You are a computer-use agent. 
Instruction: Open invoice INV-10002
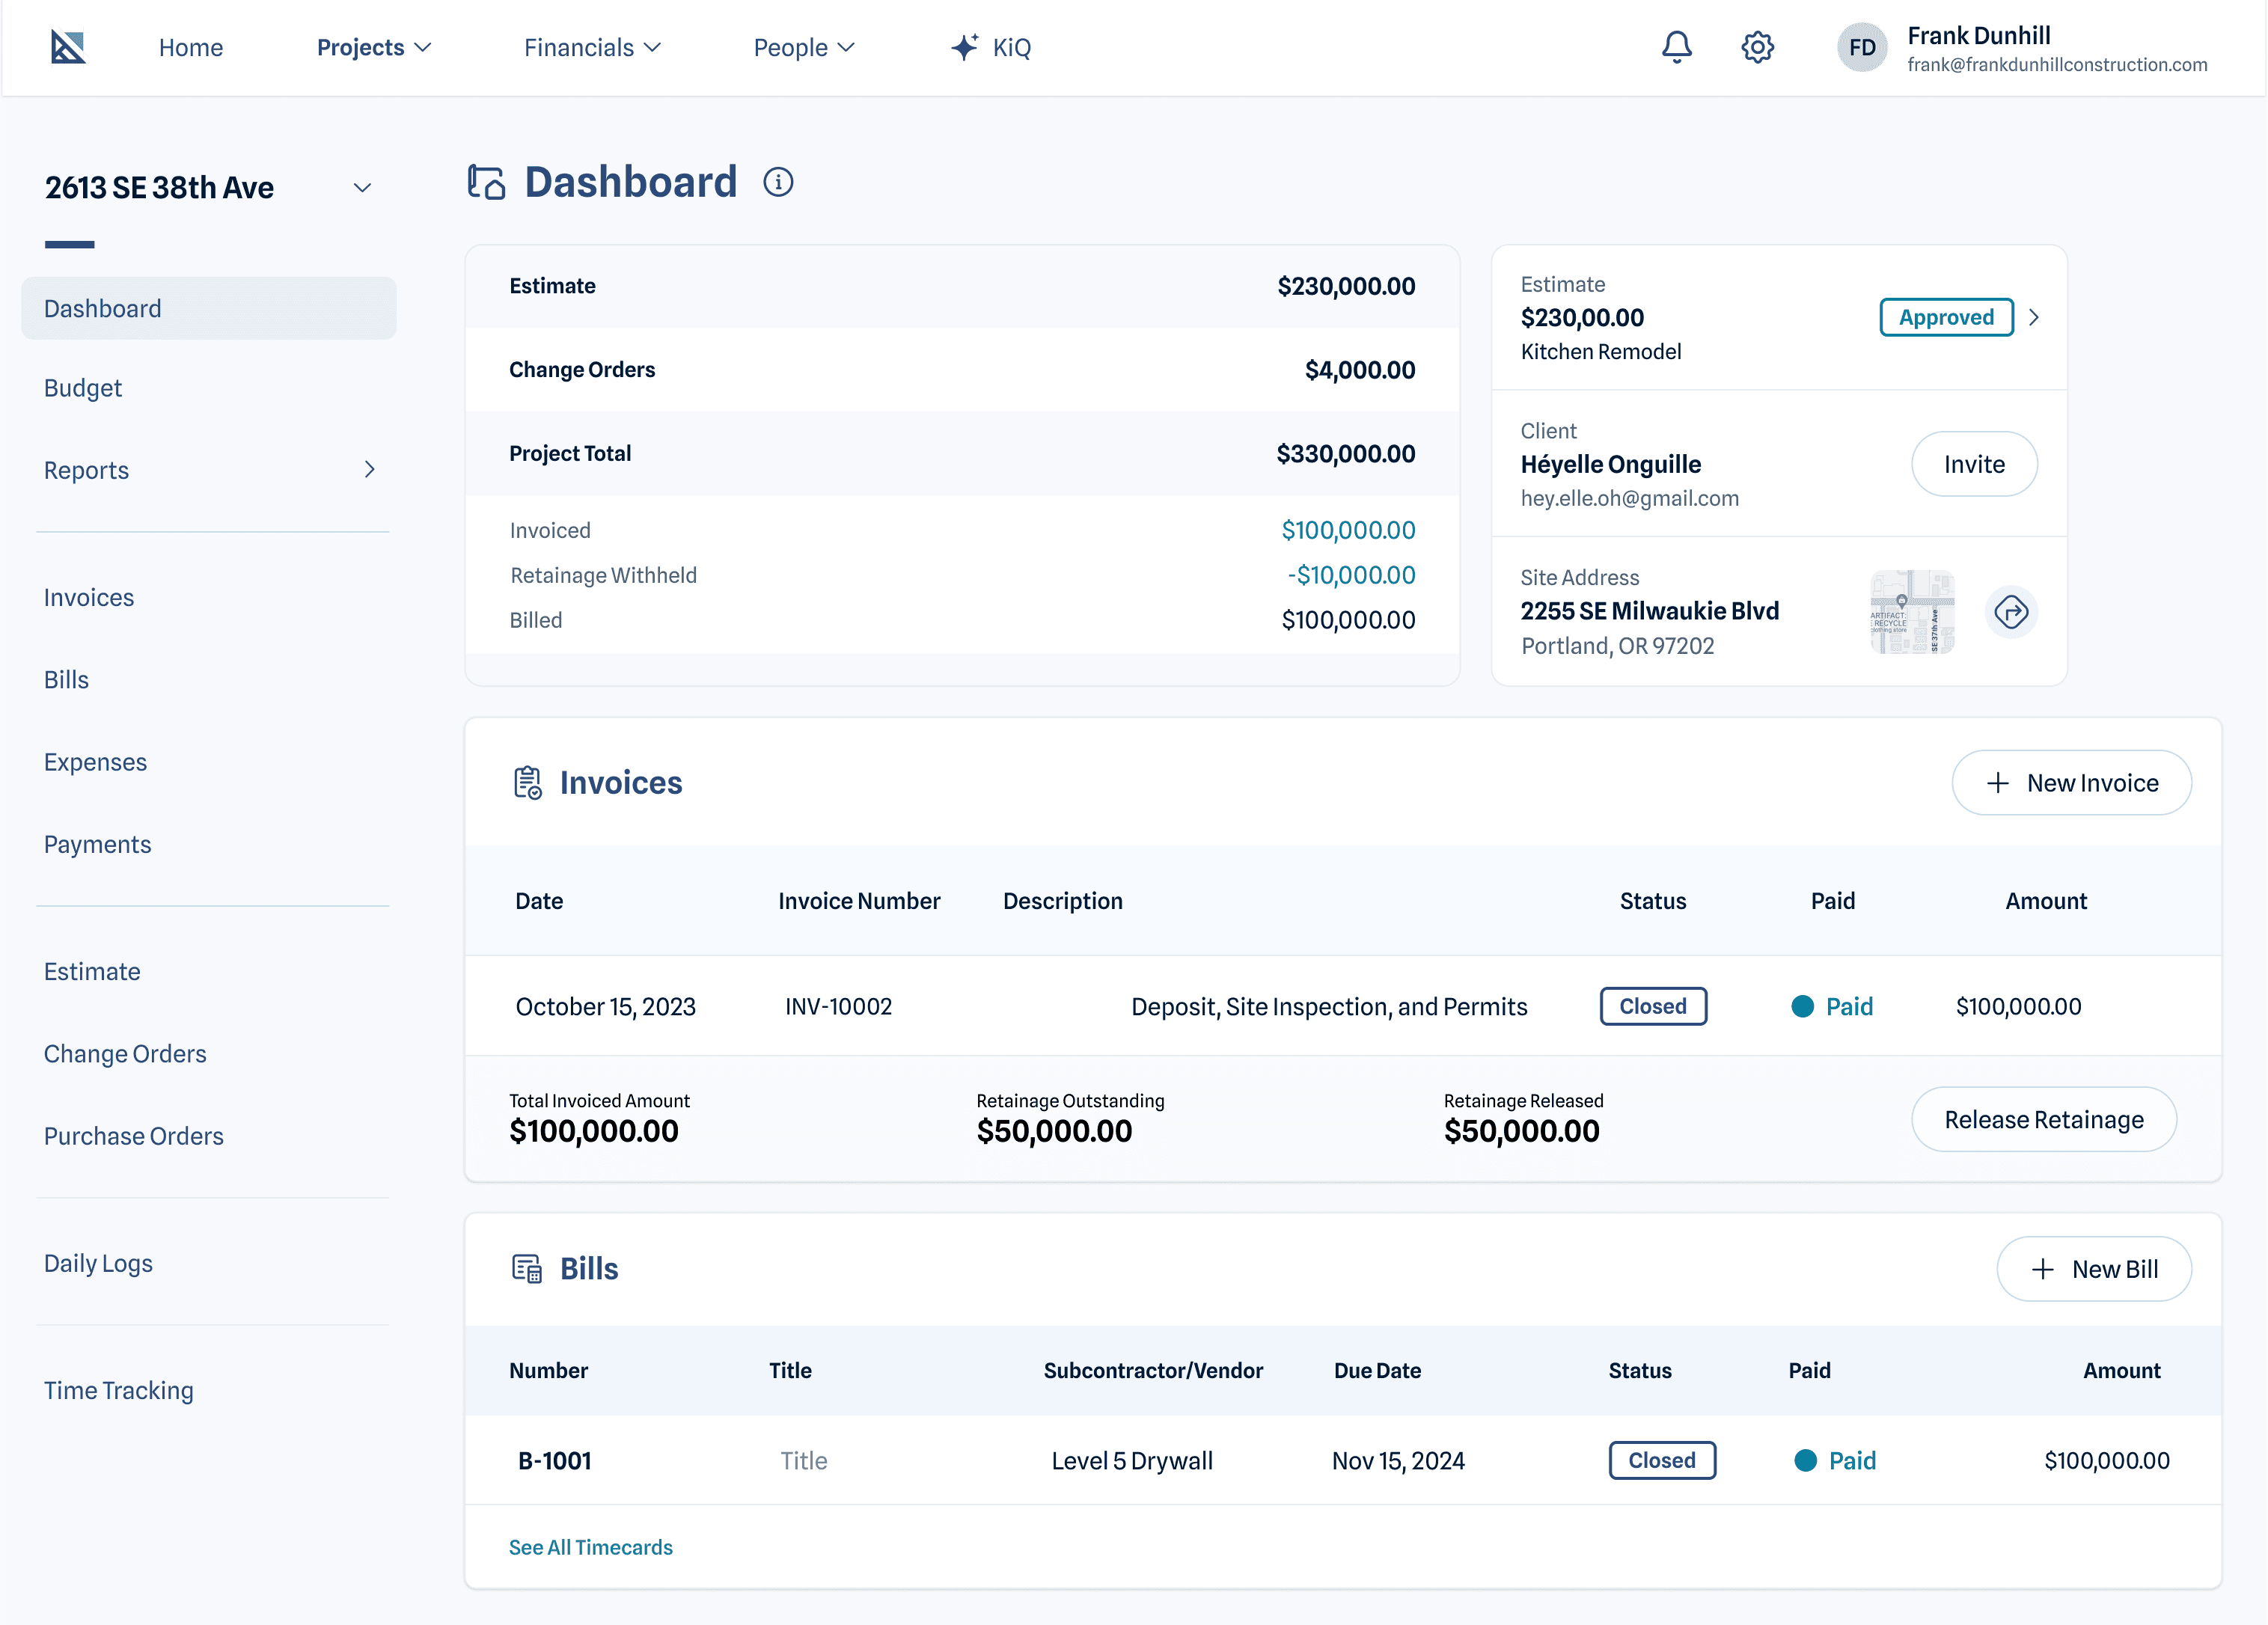[838, 1007]
